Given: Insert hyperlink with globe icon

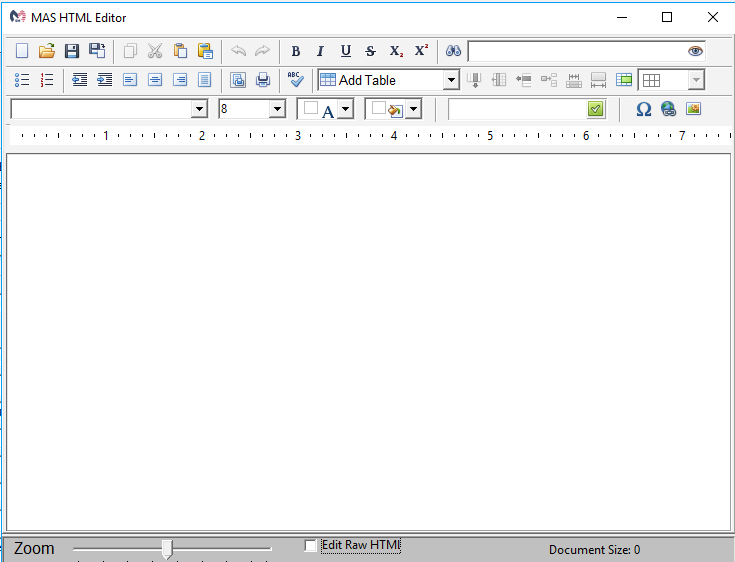Looking at the screenshot, I should point(668,109).
